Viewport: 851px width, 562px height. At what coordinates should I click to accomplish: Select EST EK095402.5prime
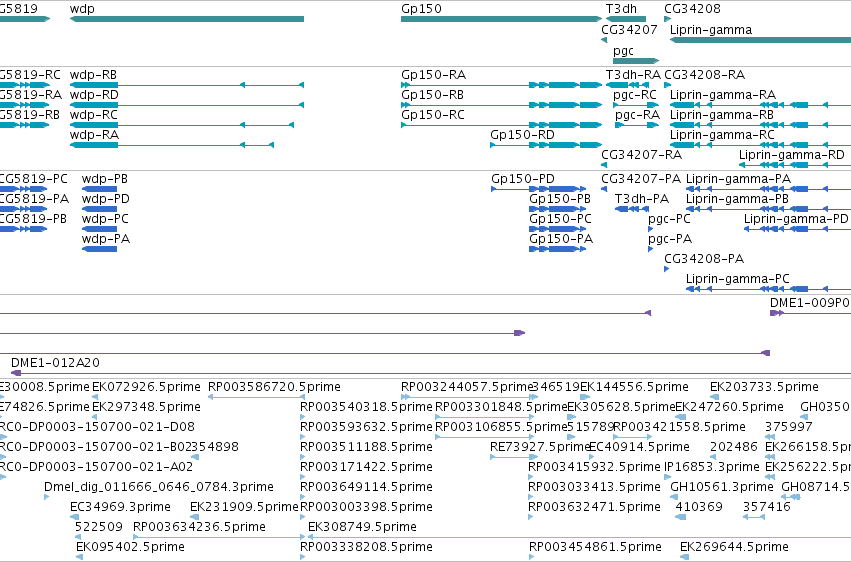[79, 557]
